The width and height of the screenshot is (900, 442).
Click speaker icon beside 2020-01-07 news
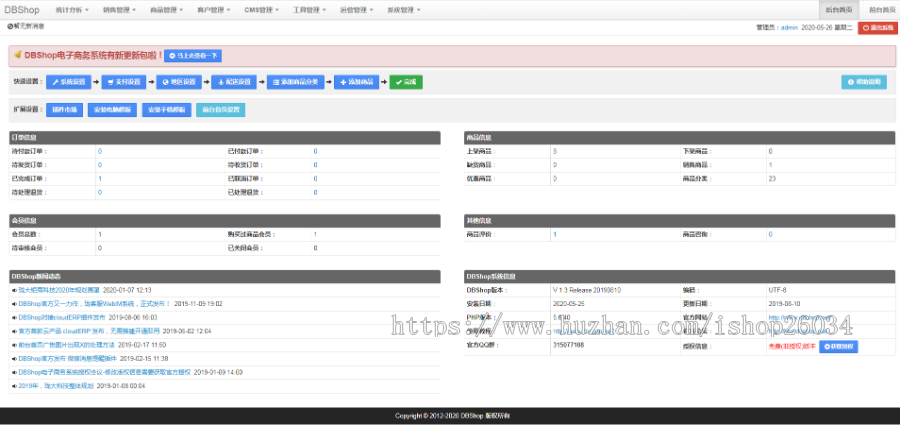(x=14, y=290)
